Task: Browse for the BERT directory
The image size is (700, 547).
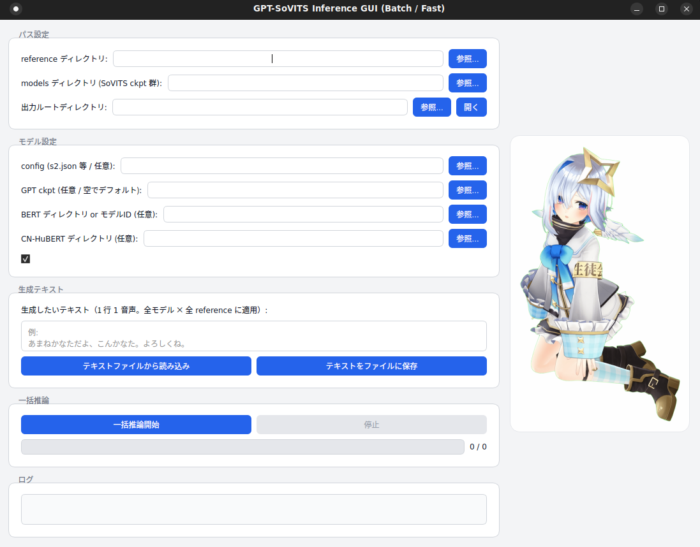Action: 467,214
